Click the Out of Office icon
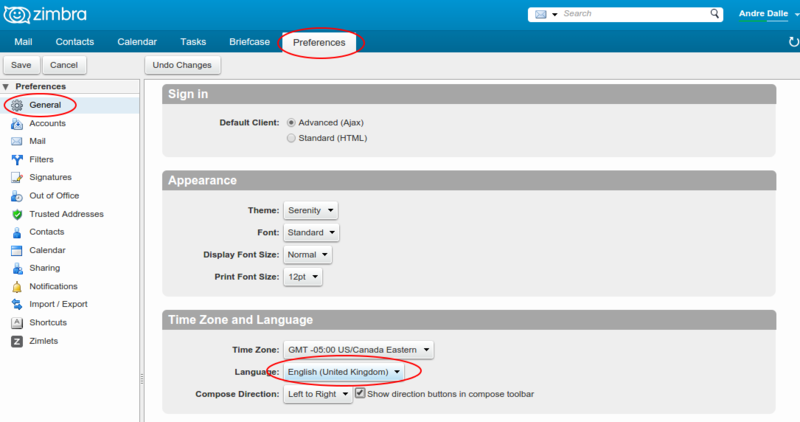This screenshot has height=422, width=800. (x=17, y=196)
